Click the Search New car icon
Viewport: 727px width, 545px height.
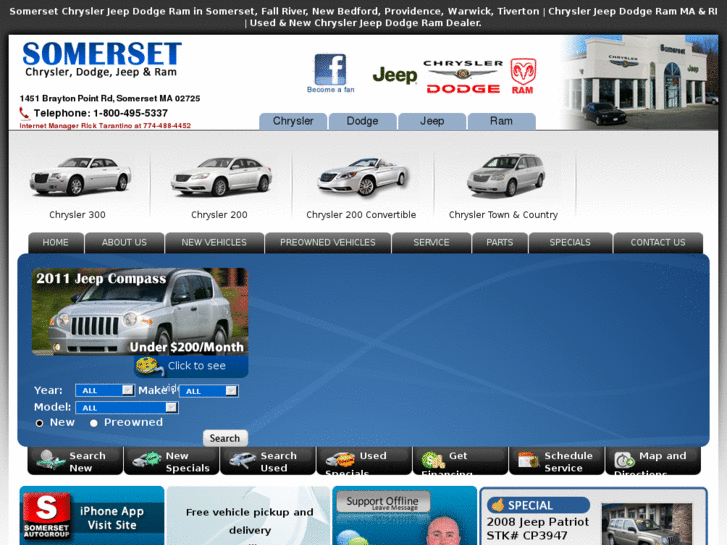tap(51, 460)
